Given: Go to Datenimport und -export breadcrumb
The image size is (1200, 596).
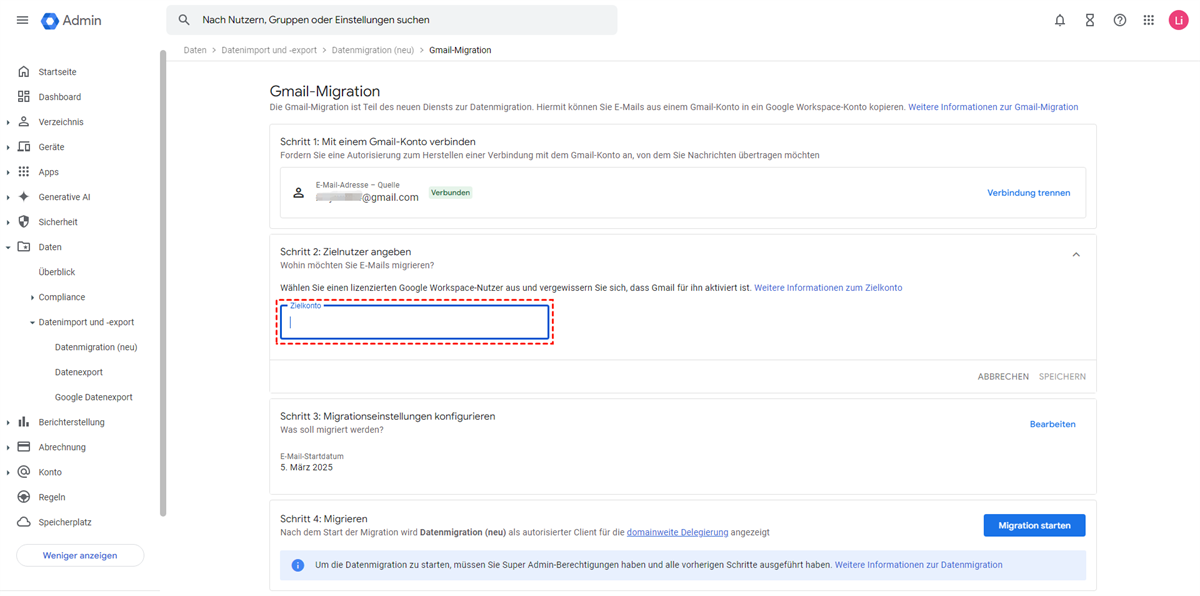Looking at the screenshot, I should point(269,50).
